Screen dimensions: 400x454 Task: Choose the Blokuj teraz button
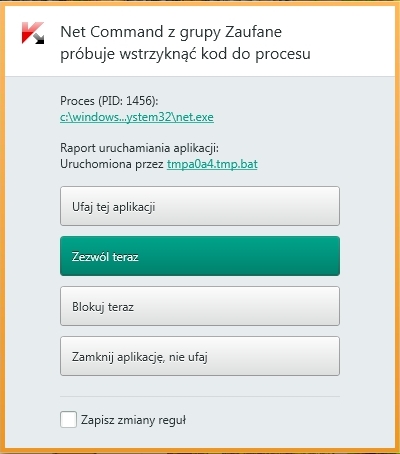click(200, 306)
